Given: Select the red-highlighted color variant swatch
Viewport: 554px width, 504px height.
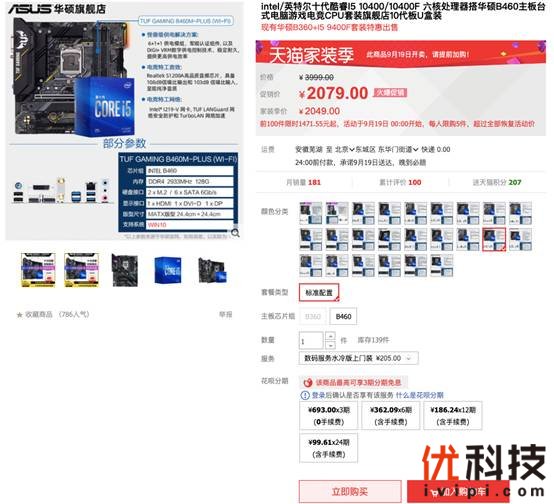Looking at the screenshot, I should pos(494,239).
